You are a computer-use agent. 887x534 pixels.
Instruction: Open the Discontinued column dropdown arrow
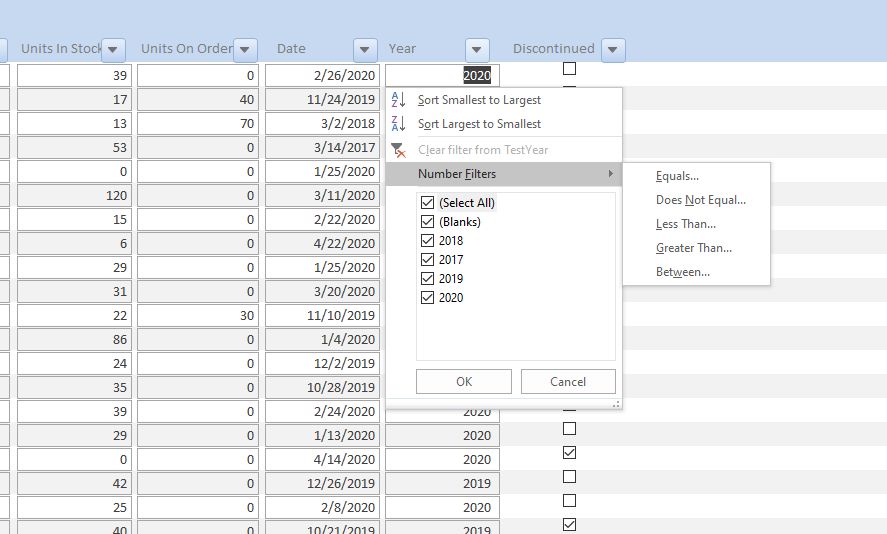tap(614, 49)
